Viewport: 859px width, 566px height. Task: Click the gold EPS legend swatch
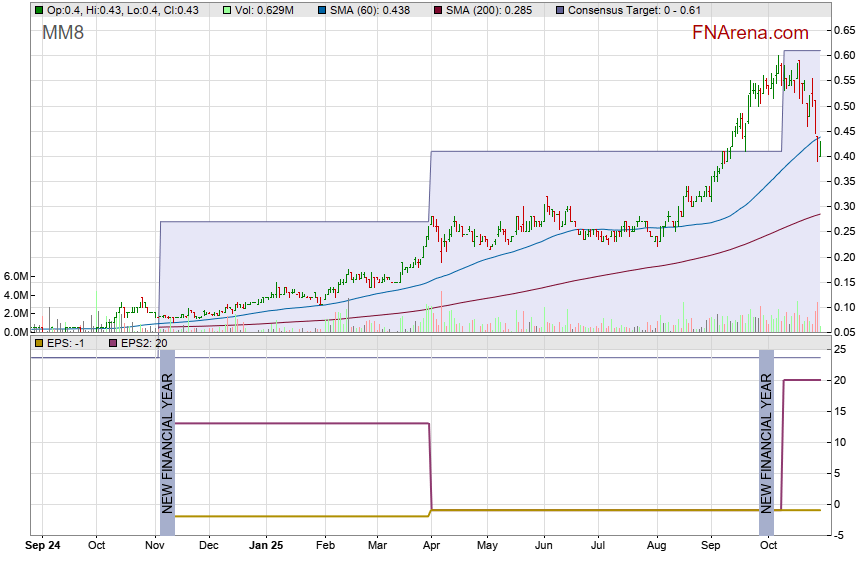(x=39, y=343)
